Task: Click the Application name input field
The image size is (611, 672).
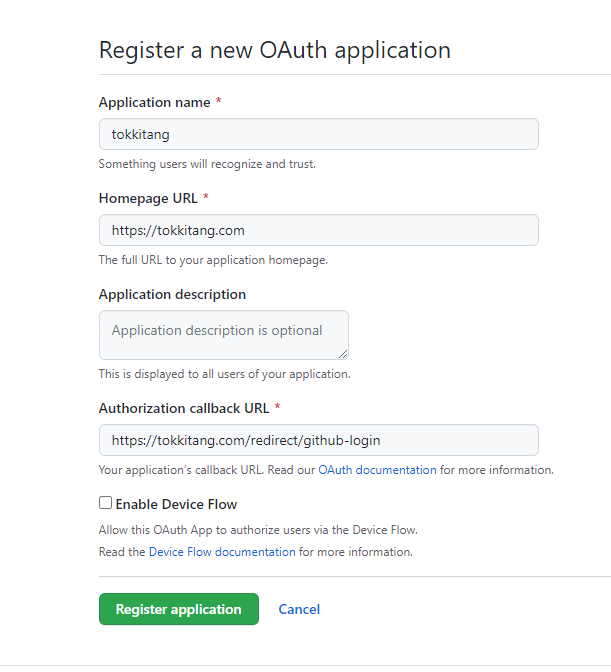Action: (318, 134)
